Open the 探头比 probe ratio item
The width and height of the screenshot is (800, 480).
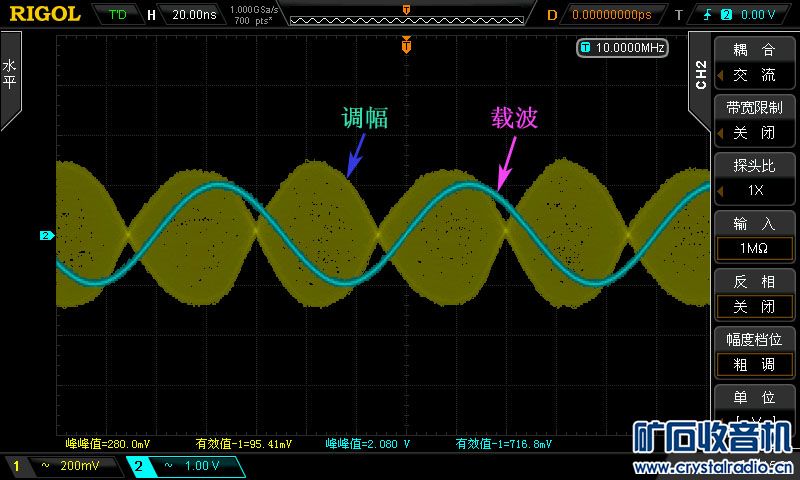pos(754,165)
